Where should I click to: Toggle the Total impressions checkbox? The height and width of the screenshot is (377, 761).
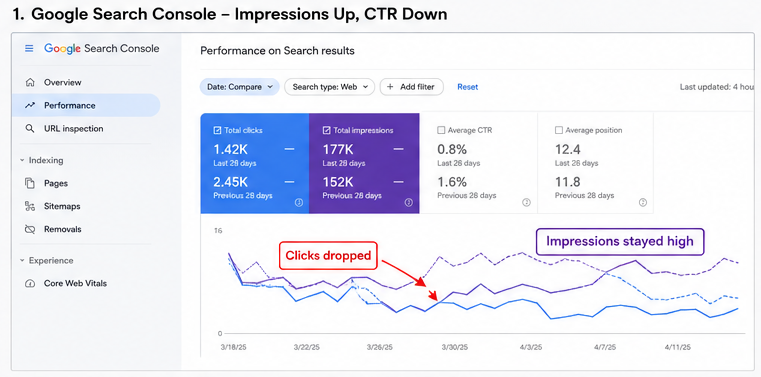click(x=326, y=130)
